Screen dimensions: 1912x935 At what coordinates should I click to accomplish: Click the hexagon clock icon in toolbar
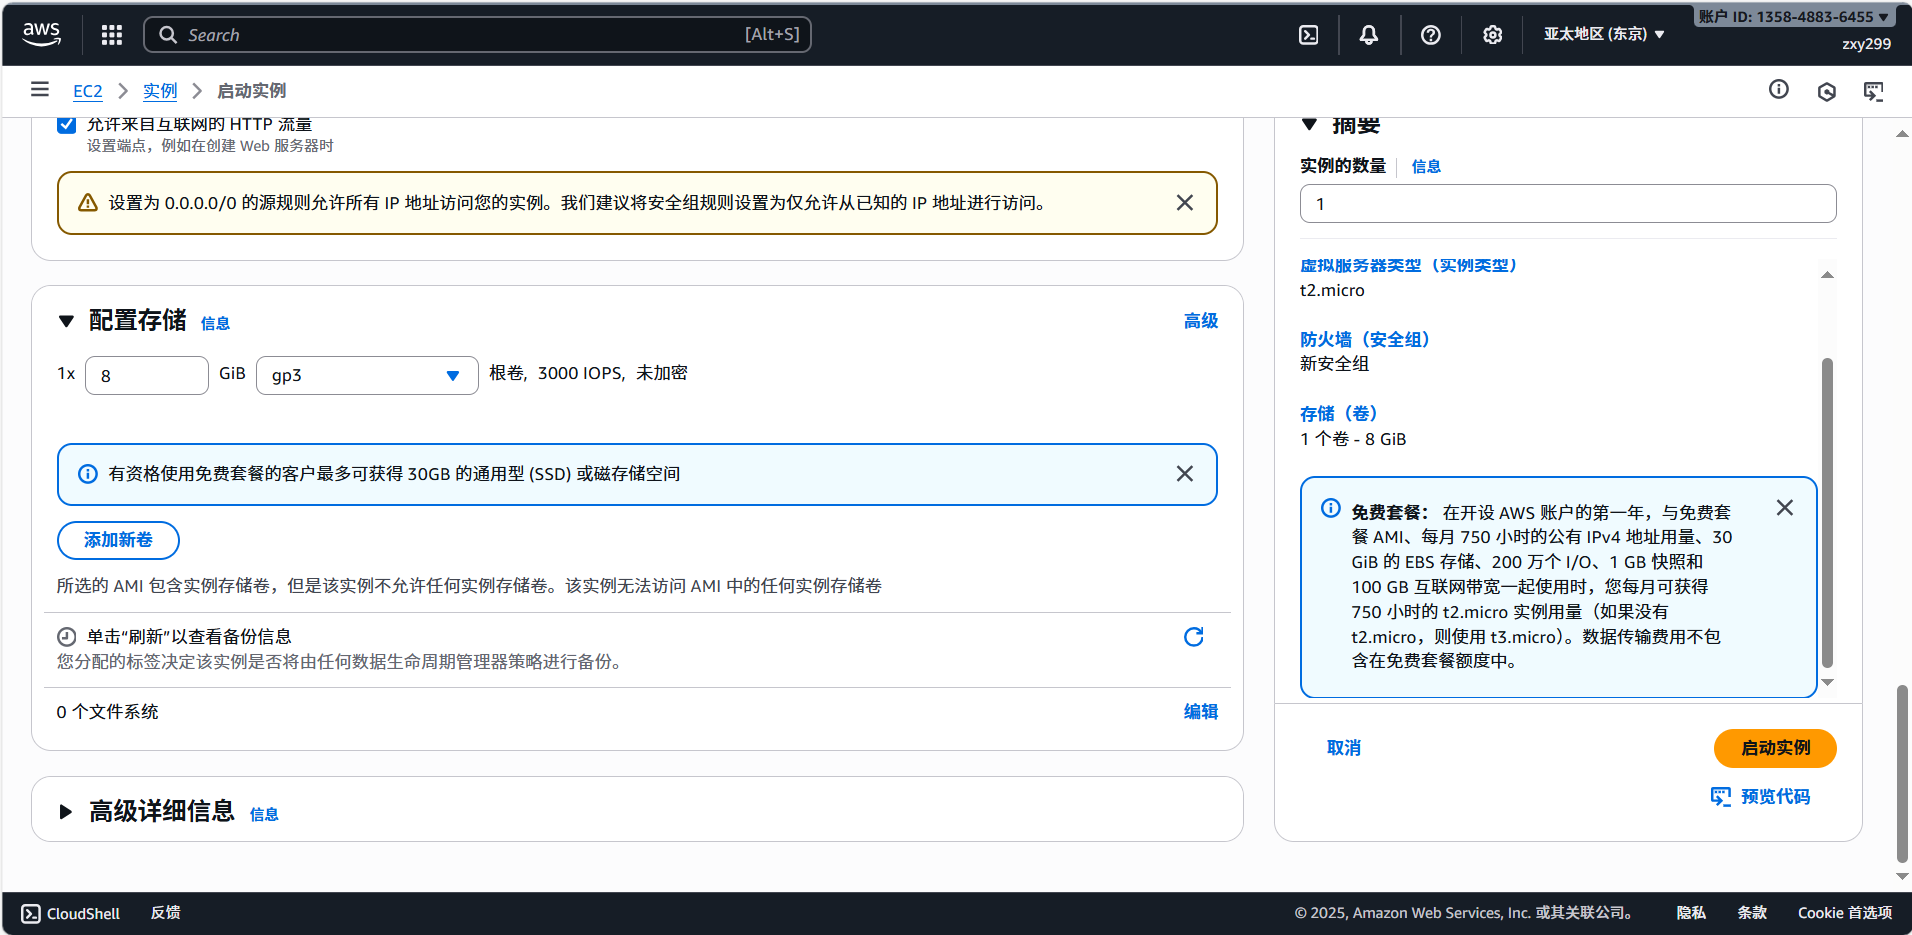click(1827, 92)
